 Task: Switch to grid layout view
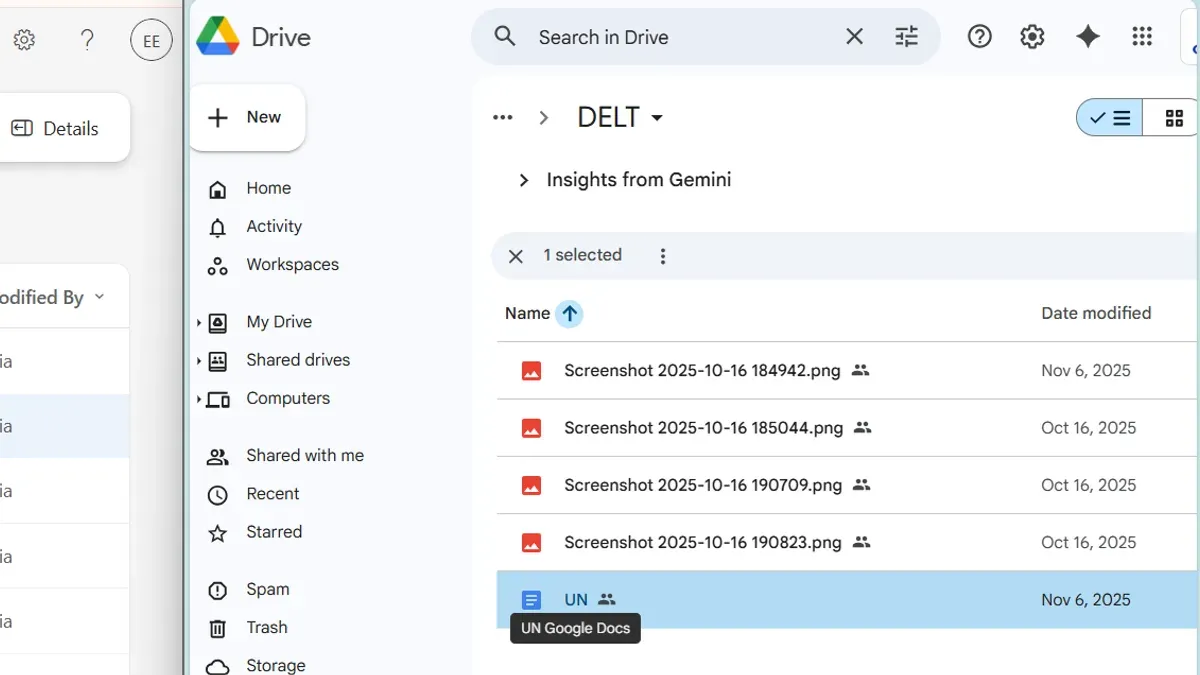[x=1174, y=118]
